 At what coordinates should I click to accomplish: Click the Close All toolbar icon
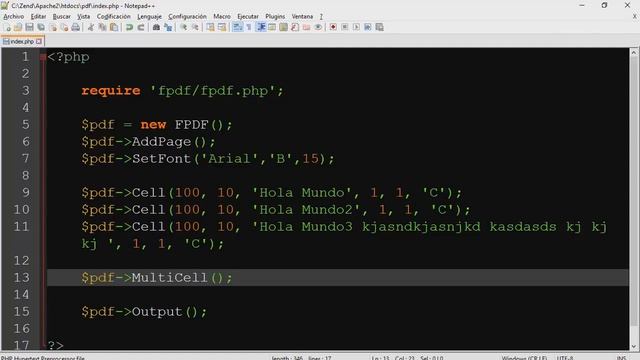pos(64,27)
